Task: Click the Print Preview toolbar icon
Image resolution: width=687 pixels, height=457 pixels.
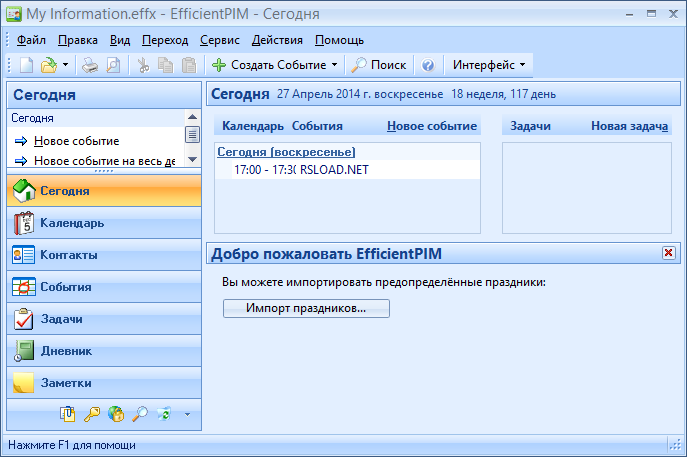Action: [113, 65]
